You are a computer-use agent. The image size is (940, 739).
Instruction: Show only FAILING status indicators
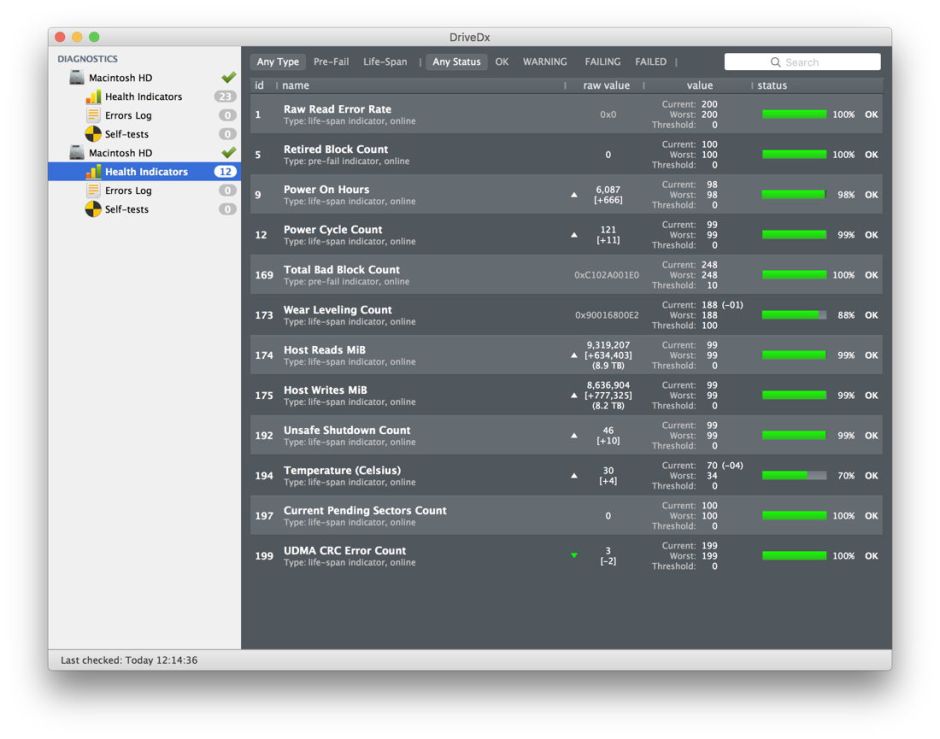coord(602,62)
